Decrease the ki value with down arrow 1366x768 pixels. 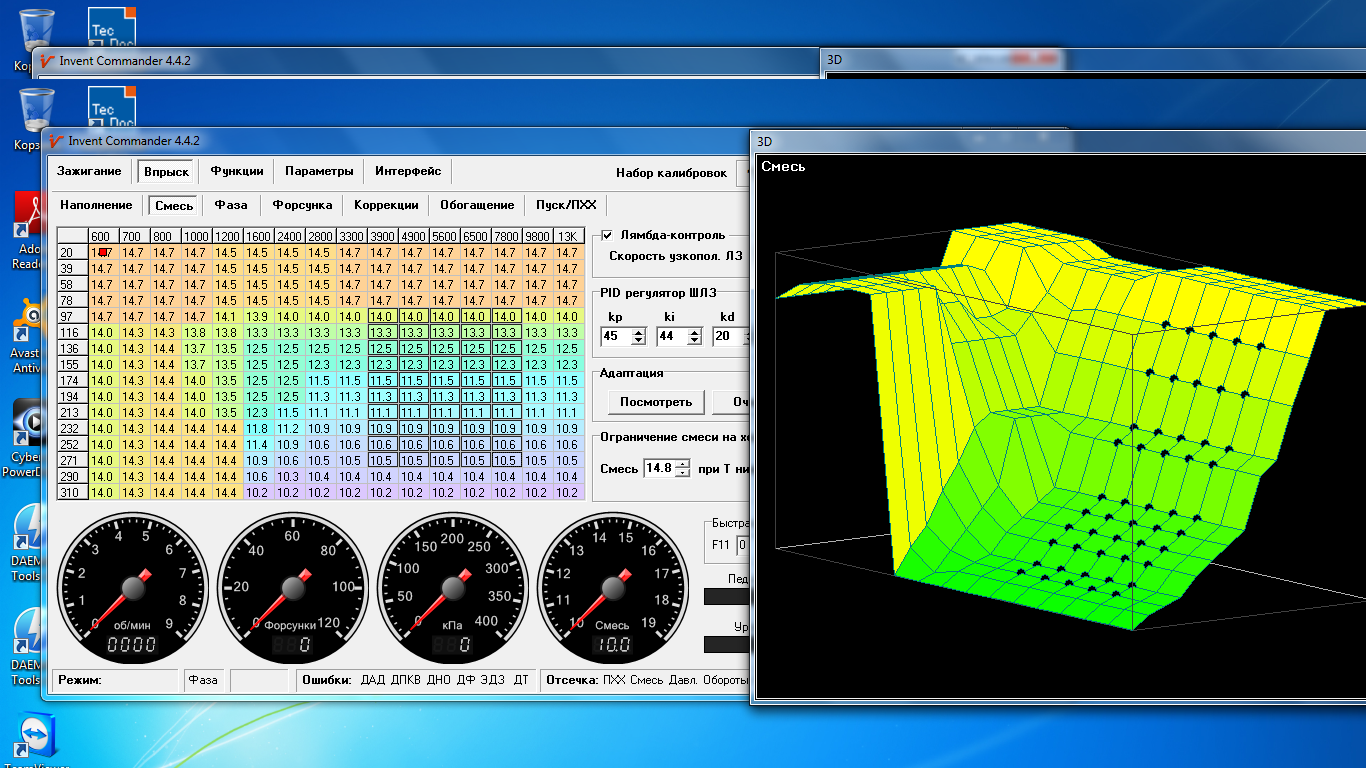pyautogui.click(x=694, y=341)
